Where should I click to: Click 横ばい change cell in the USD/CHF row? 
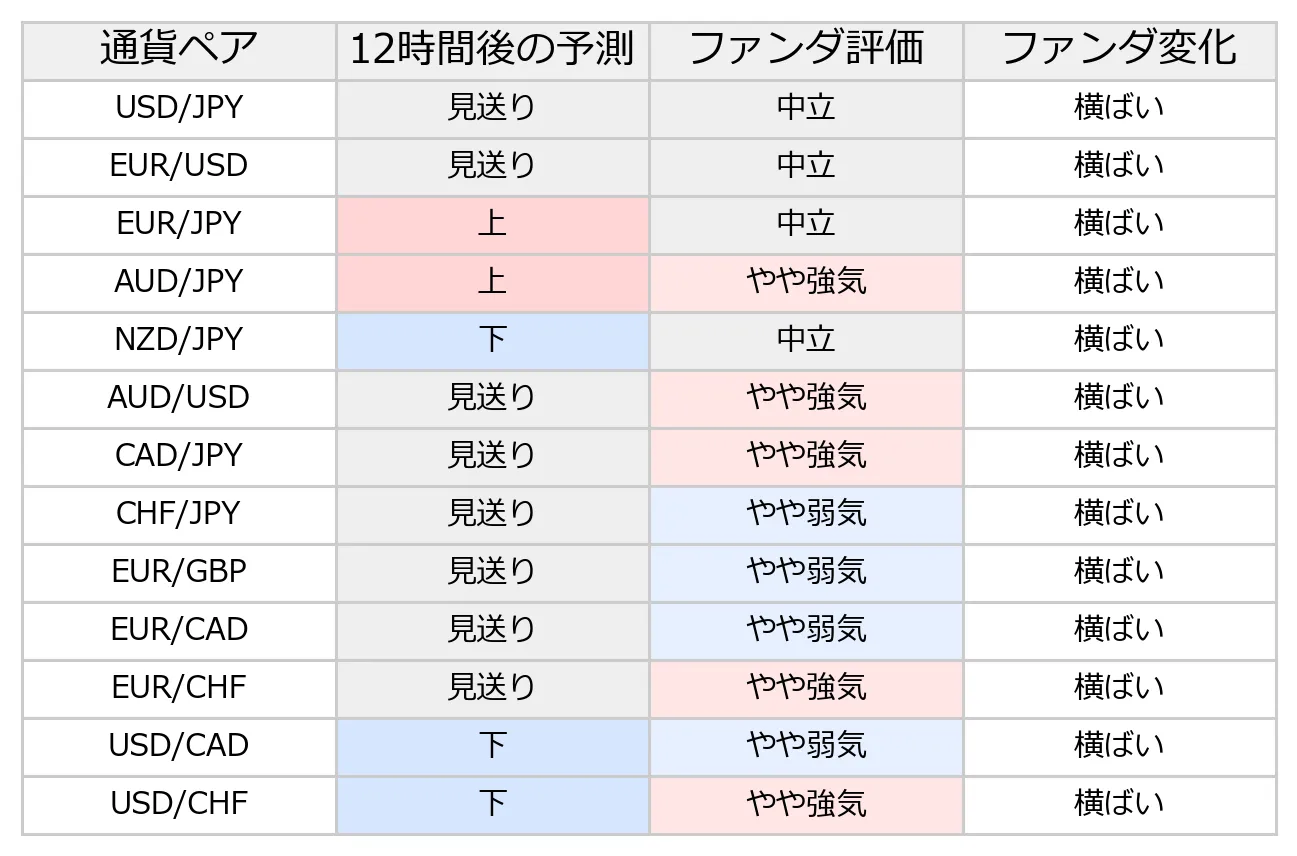pyautogui.click(x=1120, y=805)
